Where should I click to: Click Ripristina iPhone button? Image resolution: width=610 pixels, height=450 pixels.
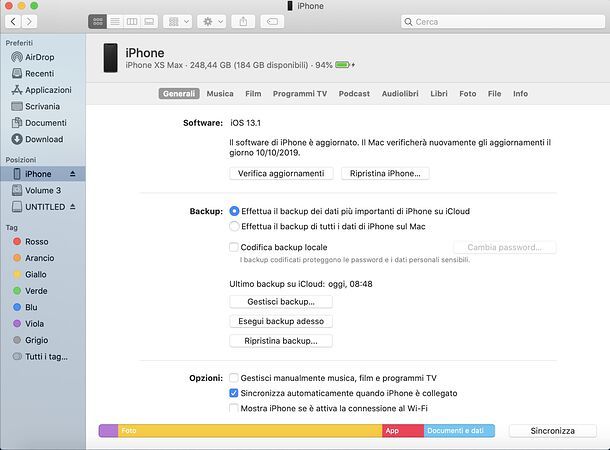pyautogui.click(x=385, y=173)
